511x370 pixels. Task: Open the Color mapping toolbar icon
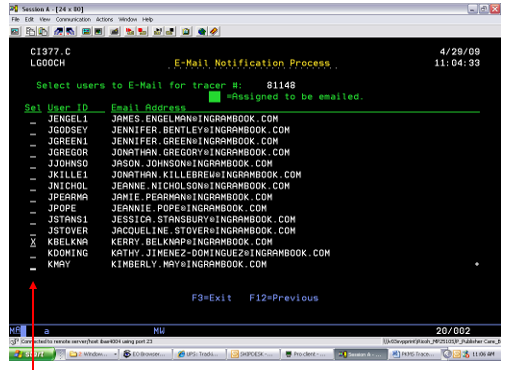pos(98,32)
